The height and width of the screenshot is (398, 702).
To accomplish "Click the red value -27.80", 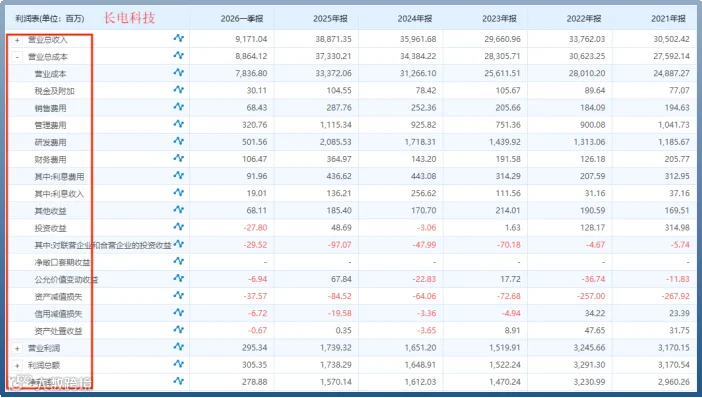I will click(256, 227).
